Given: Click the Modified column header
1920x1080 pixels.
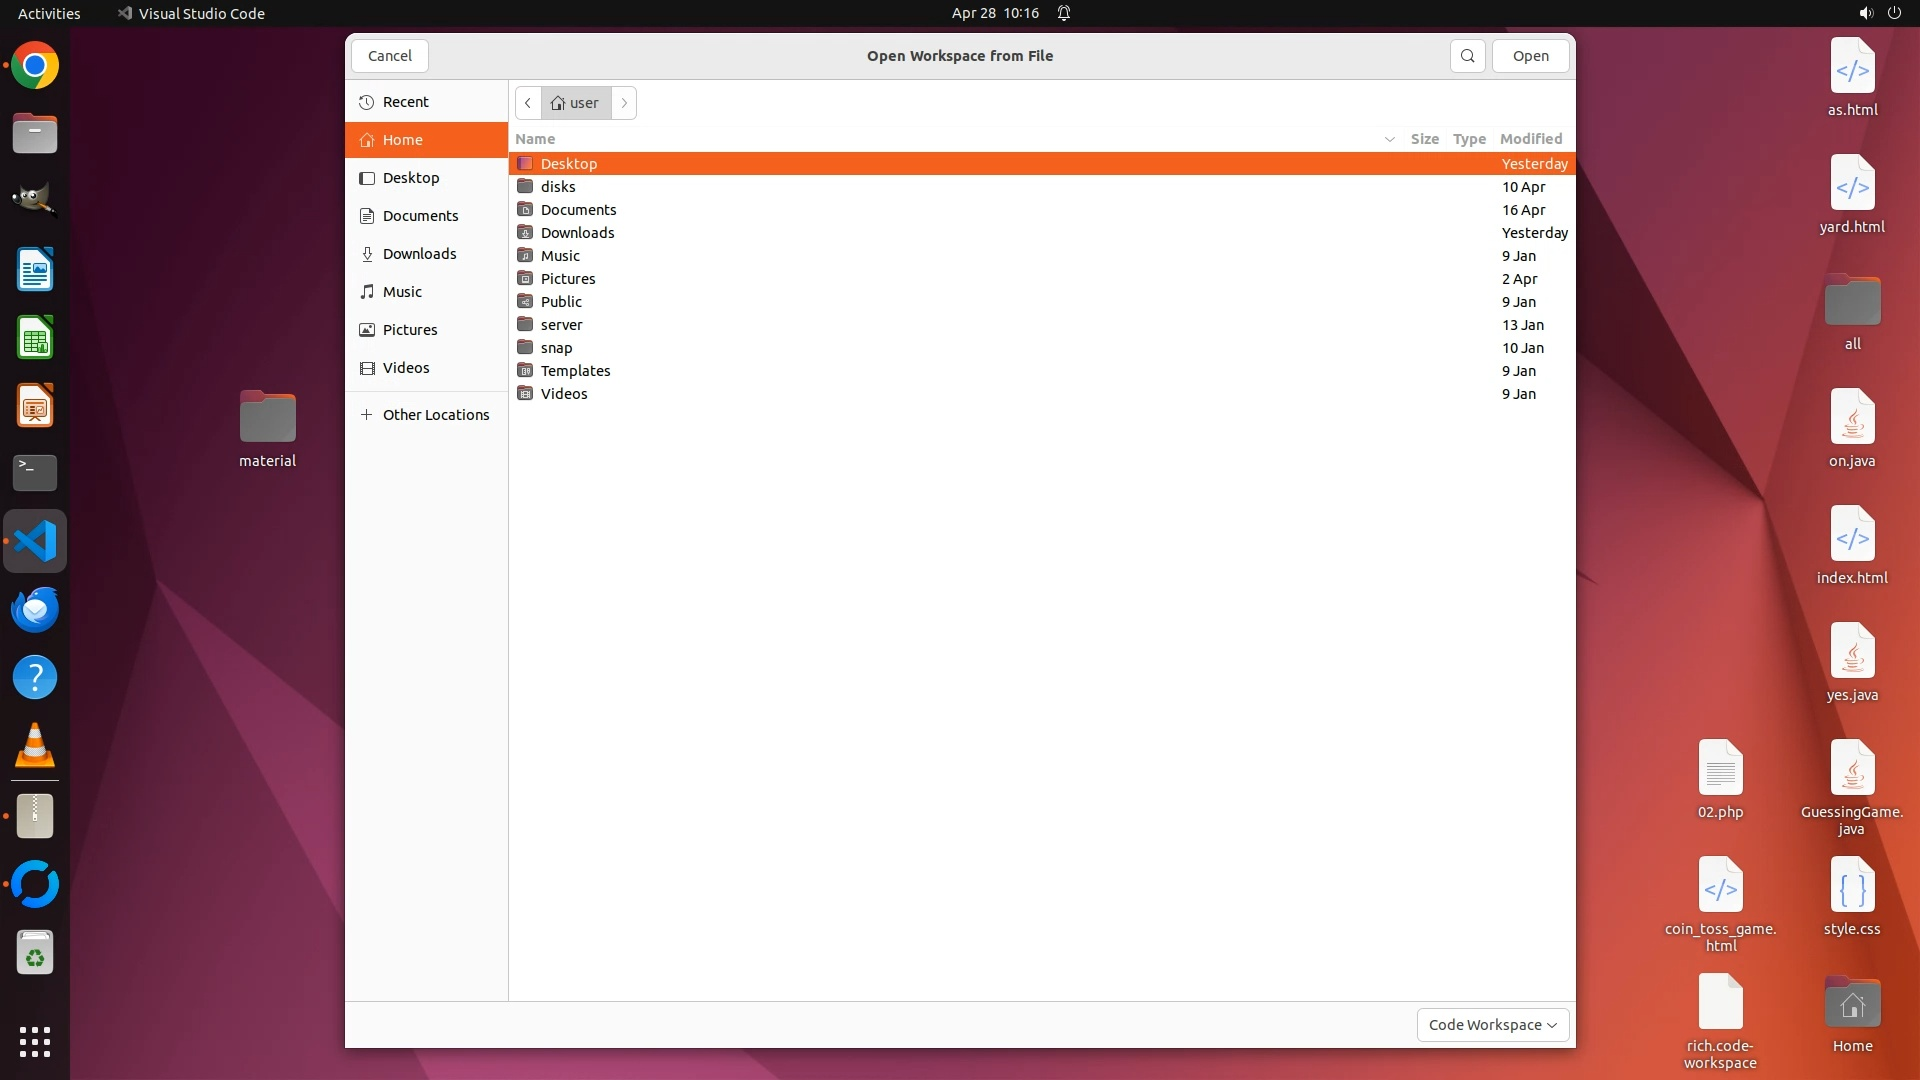Looking at the screenshot, I should pyautogui.click(x=1530, y=139).
